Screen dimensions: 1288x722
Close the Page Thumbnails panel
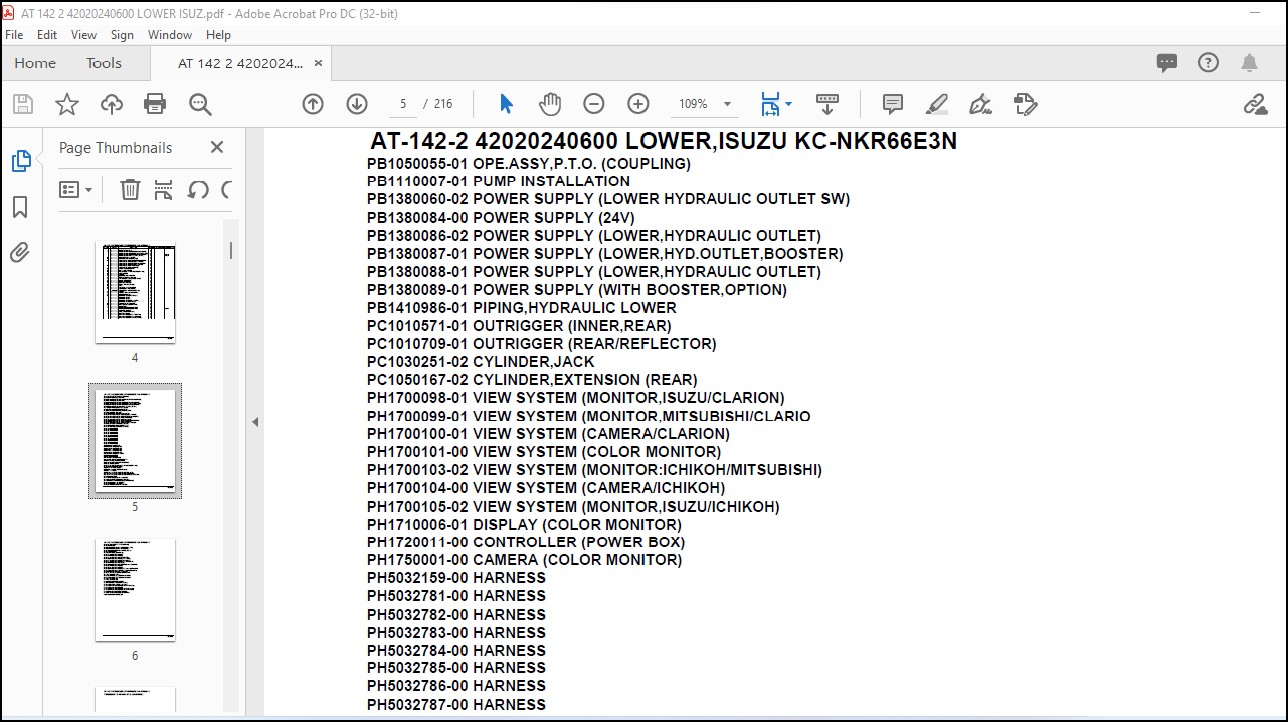tap(217, 147)
